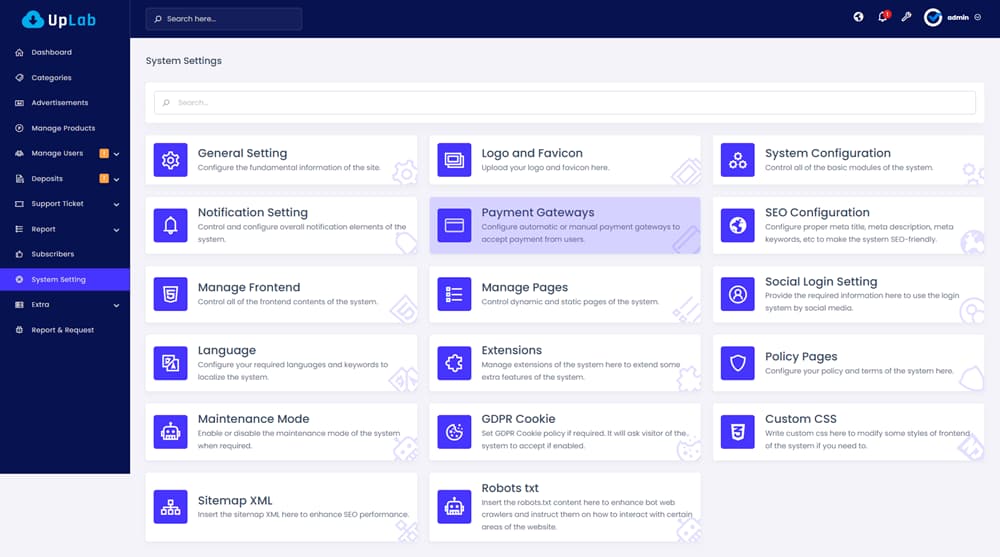Click the Notification Setting bell icon
Viewport: 1000px width, 557px height.
(170, 225)
